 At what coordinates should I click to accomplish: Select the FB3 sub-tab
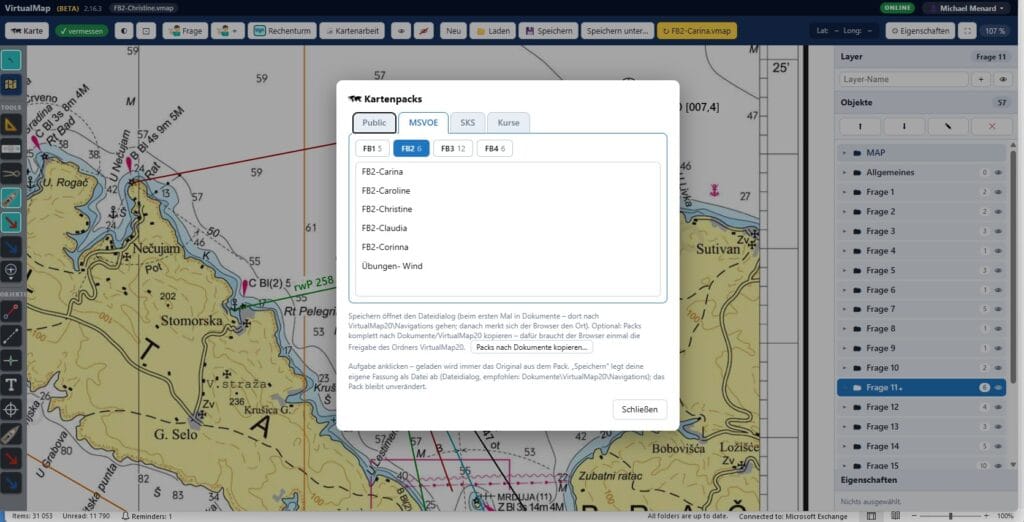[453, 148]
